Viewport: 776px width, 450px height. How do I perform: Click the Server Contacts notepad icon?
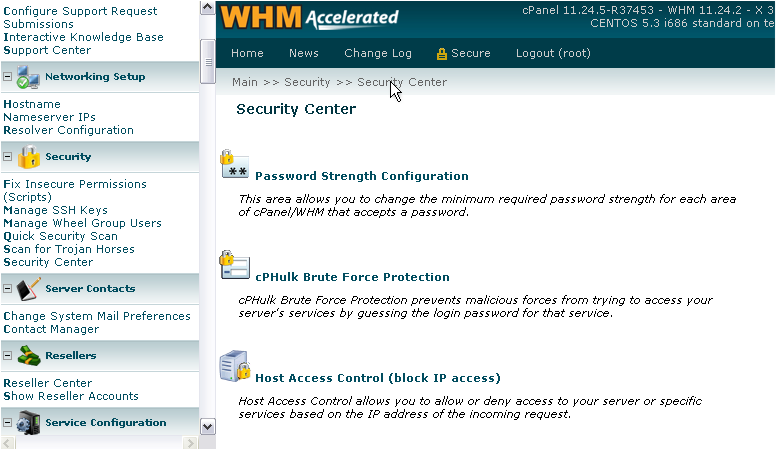29,289
